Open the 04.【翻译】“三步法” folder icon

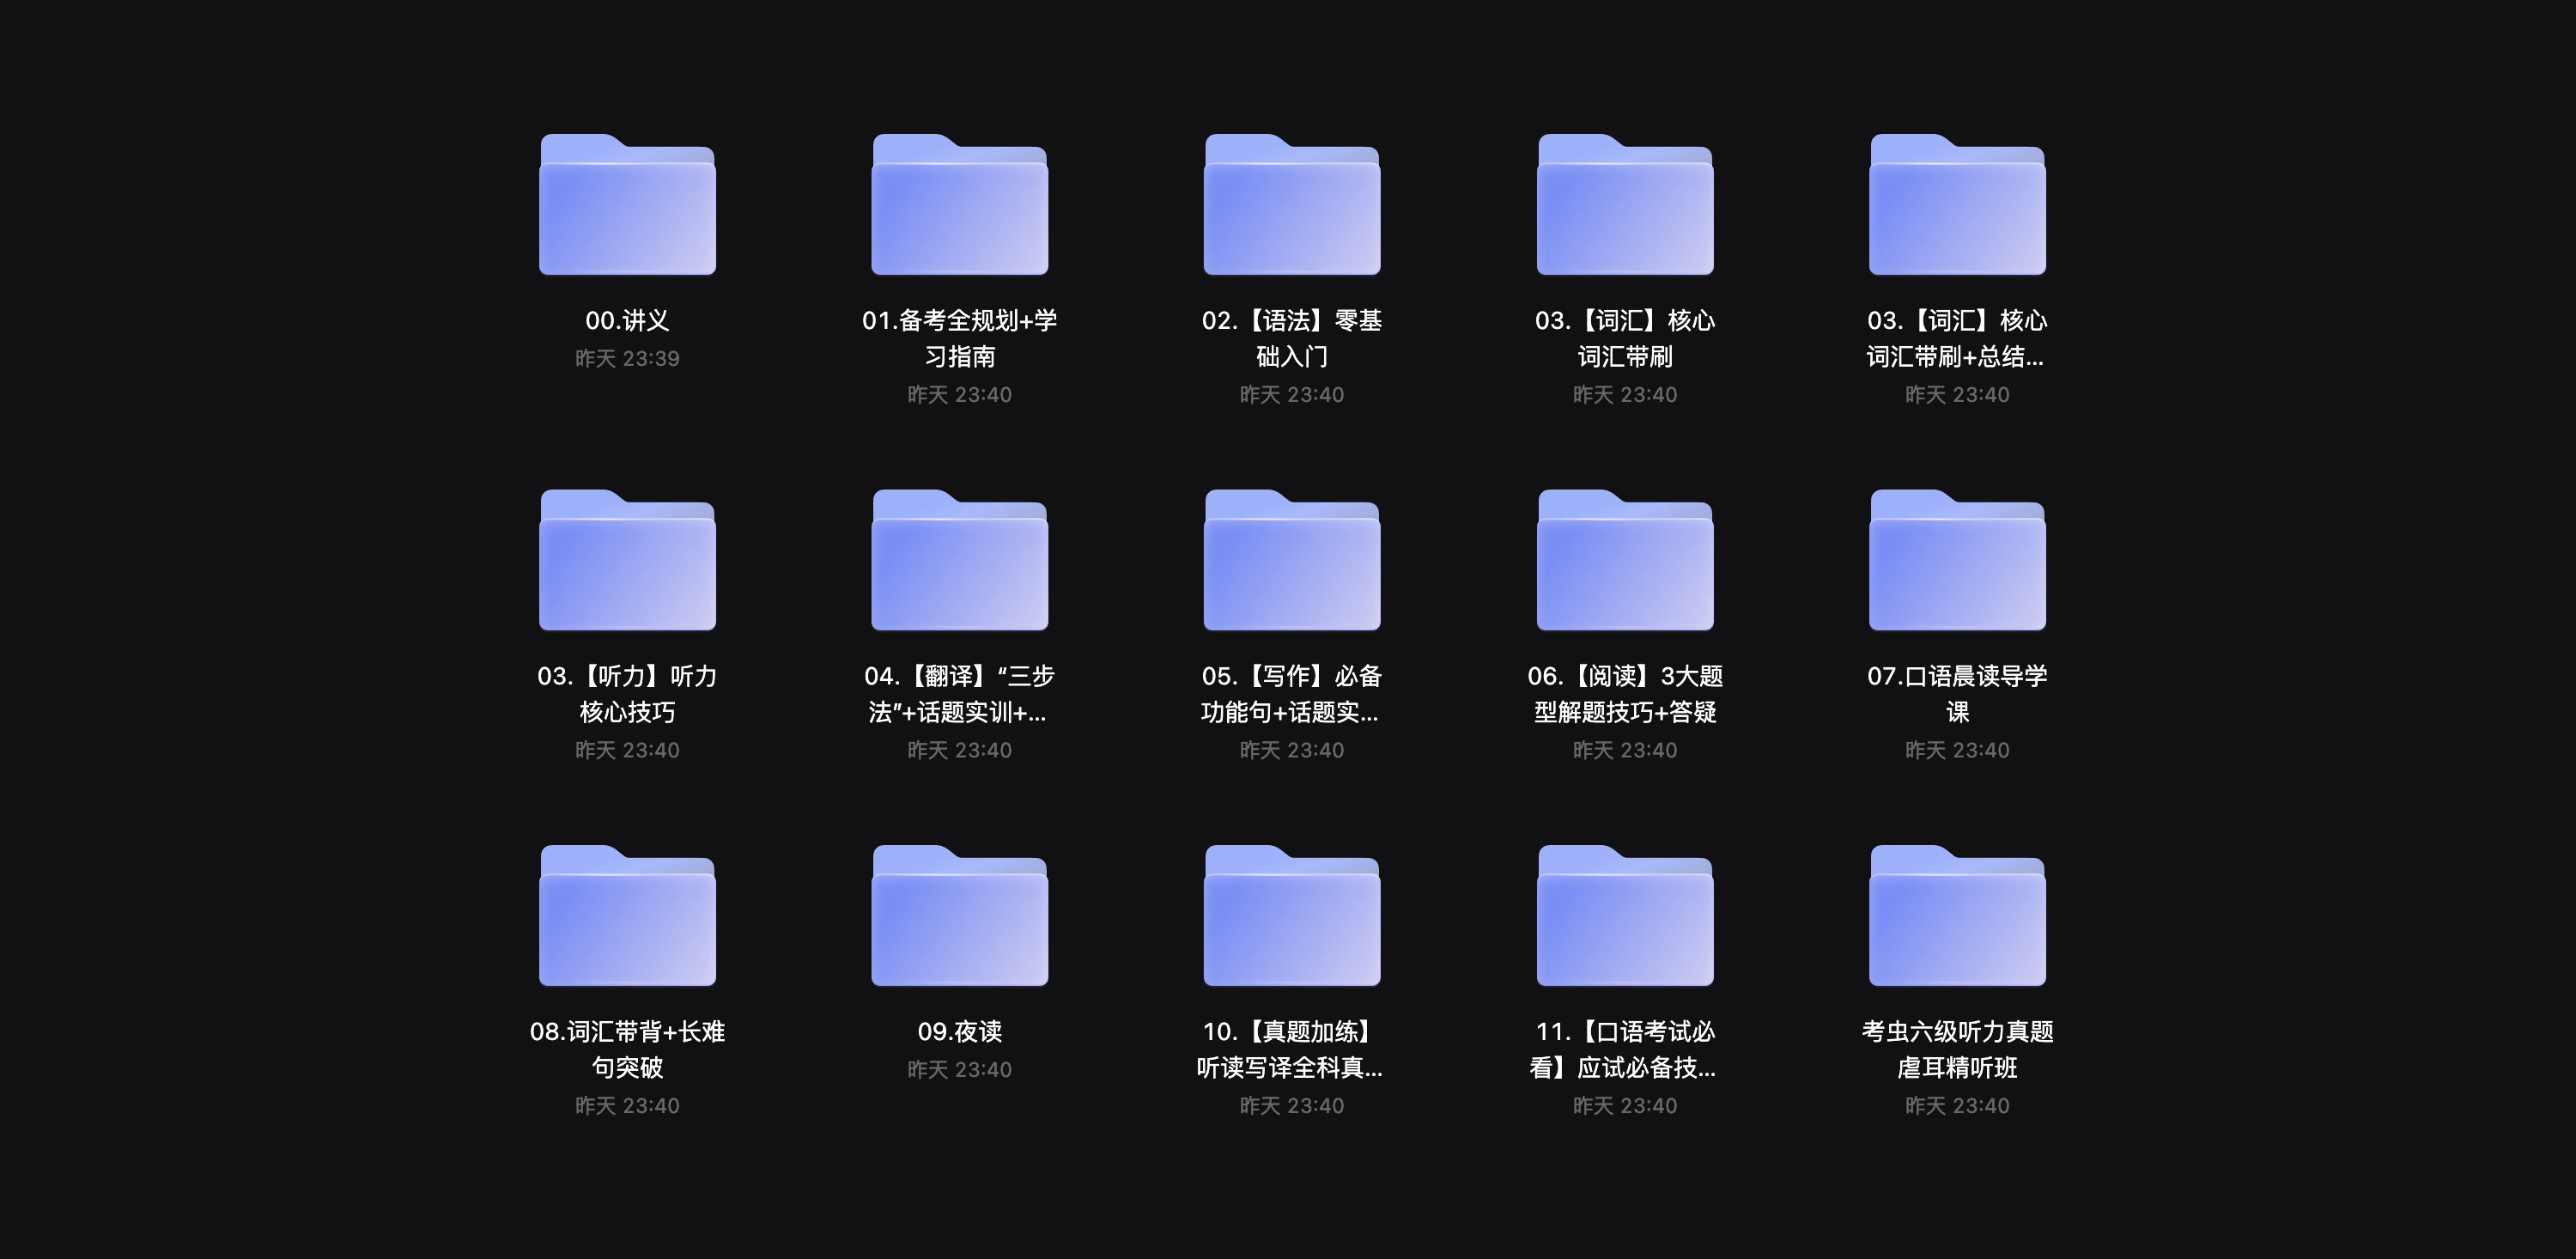960,560
